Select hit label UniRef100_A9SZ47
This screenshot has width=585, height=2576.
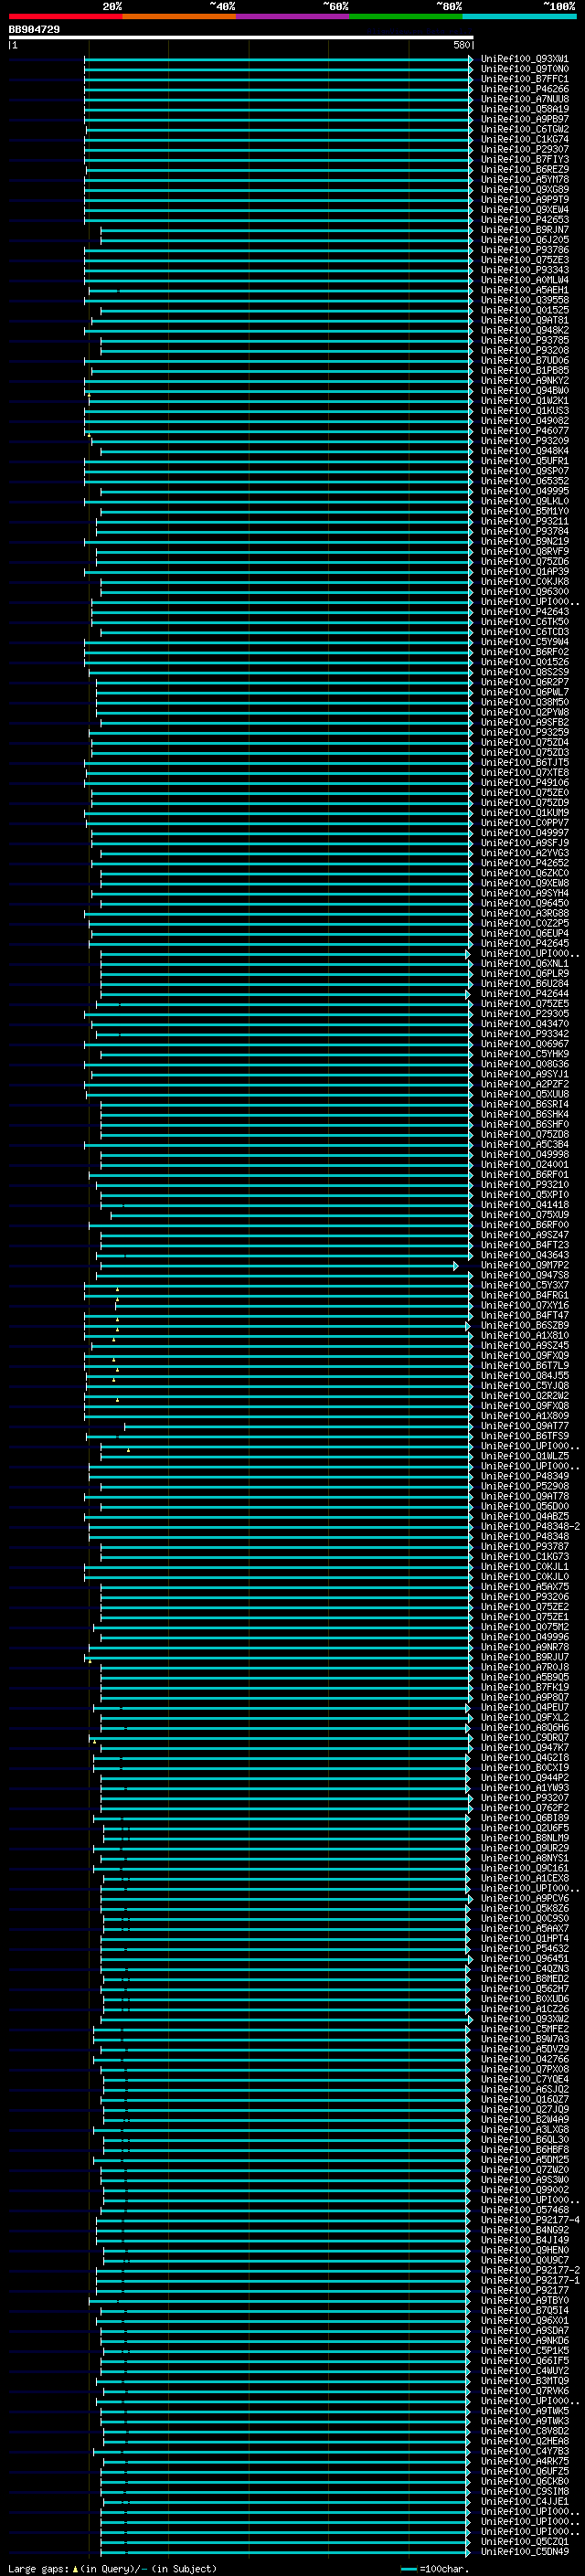tap(524, 1234)
